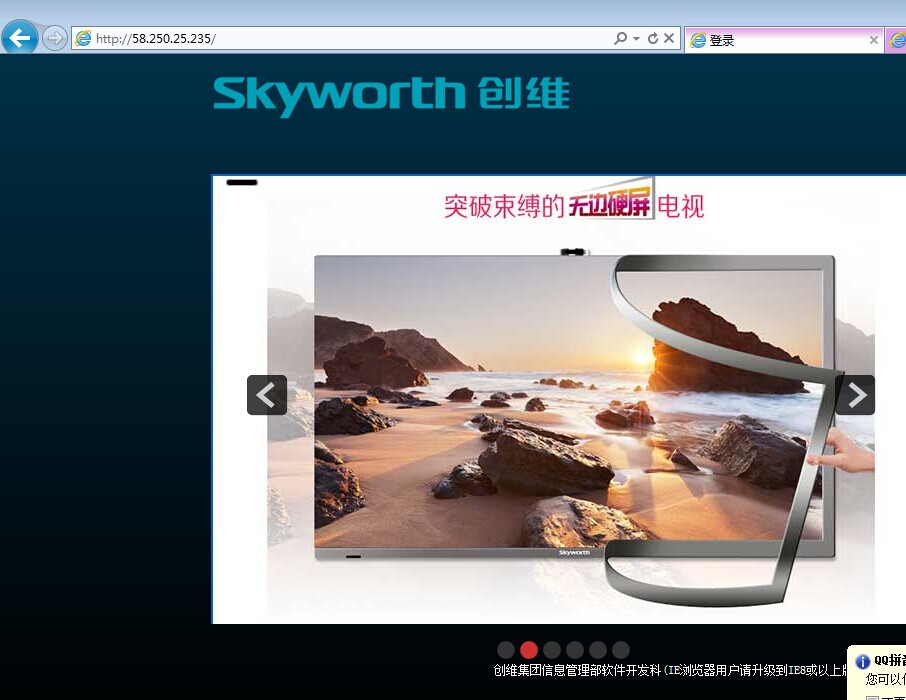Select the active red carousel dot
The width and height of the screenshot is (906, 700).
point(529,650)
